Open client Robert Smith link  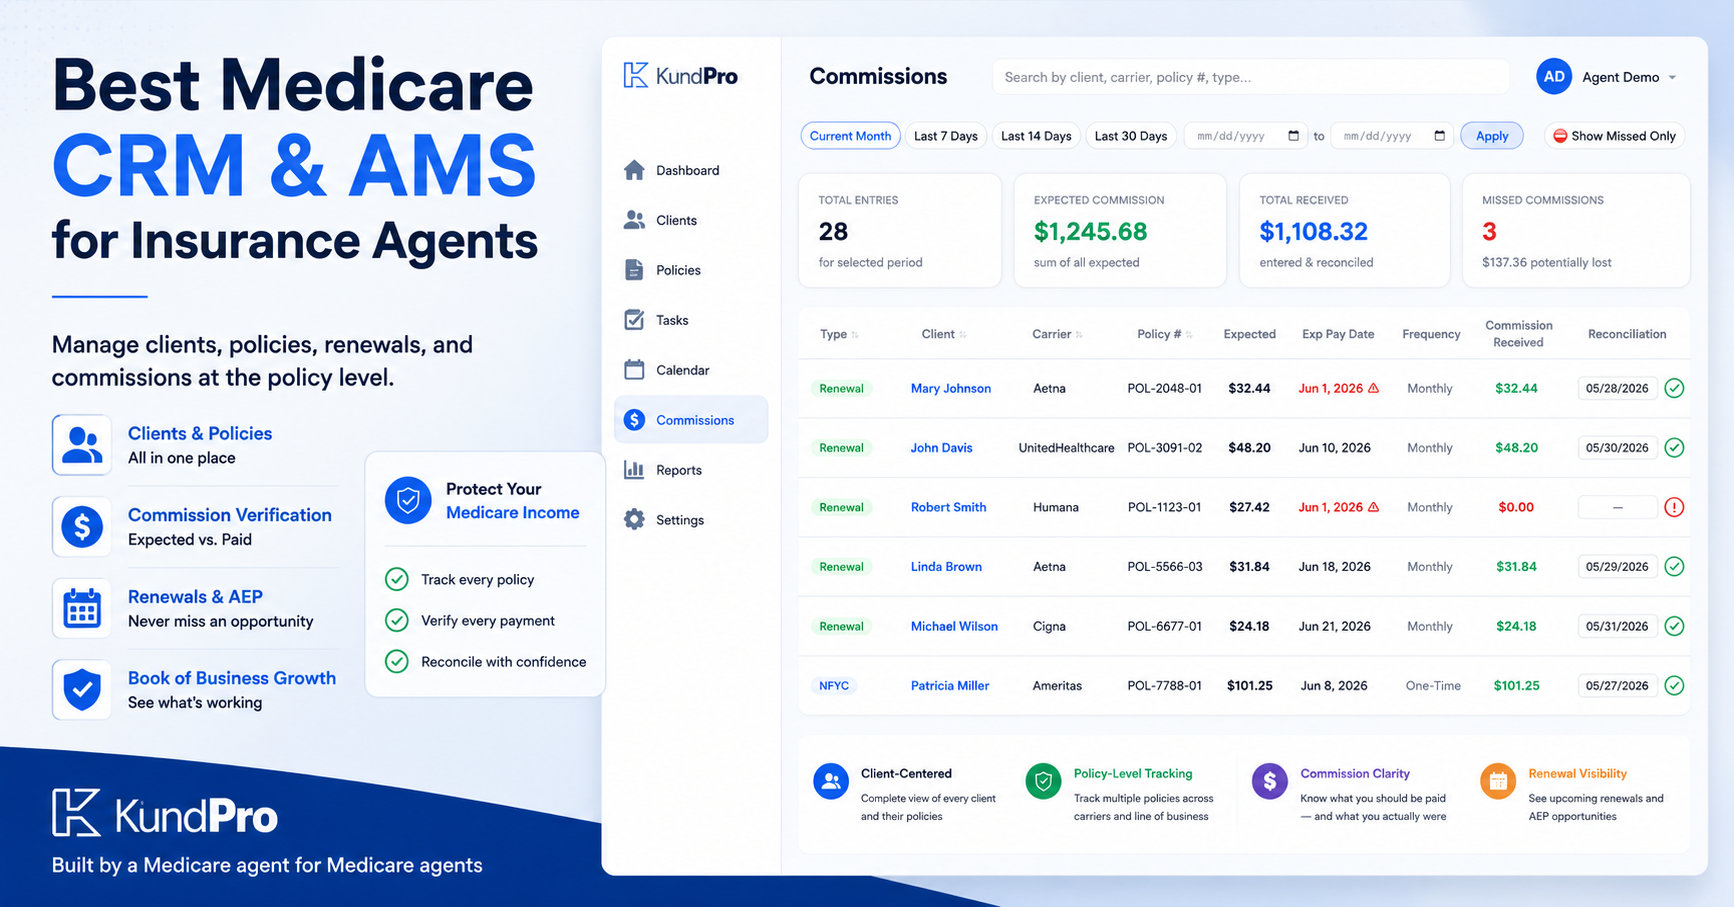click(948, 507)
